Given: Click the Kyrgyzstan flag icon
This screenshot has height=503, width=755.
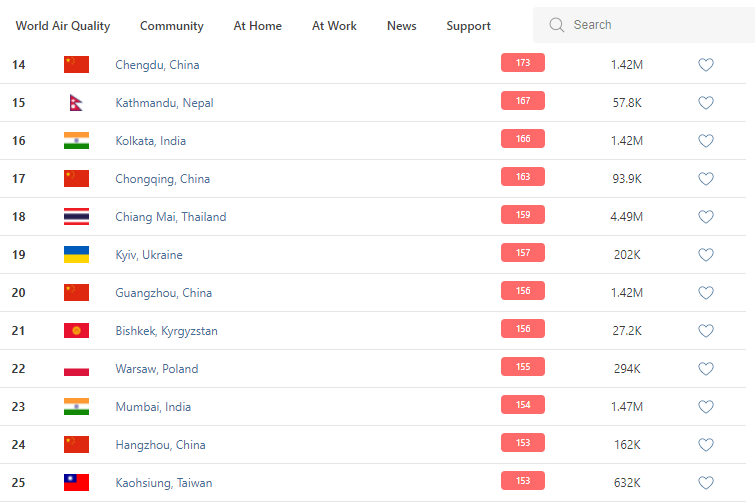Looking at the screenshot, I should point(76,331).
